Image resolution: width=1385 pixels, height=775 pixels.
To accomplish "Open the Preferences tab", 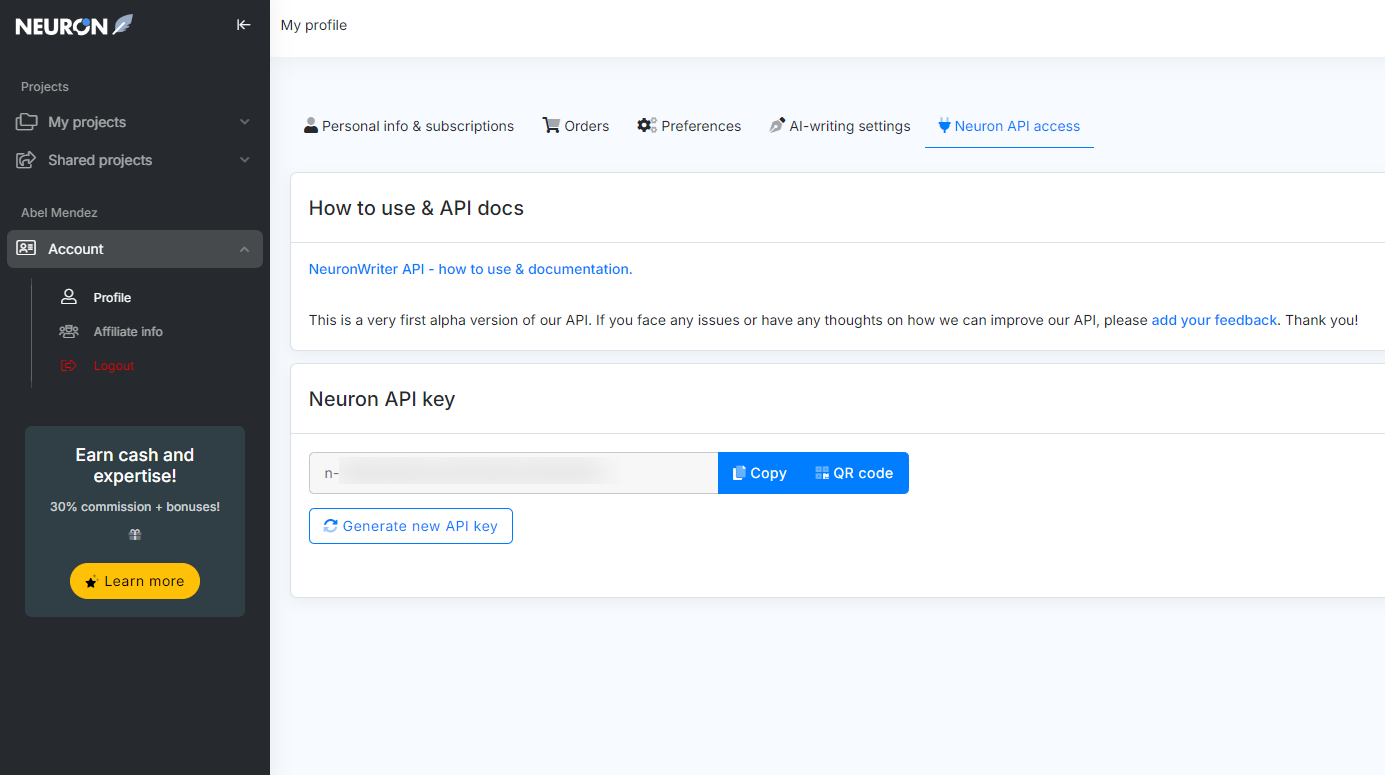I will tap(689, 126).
